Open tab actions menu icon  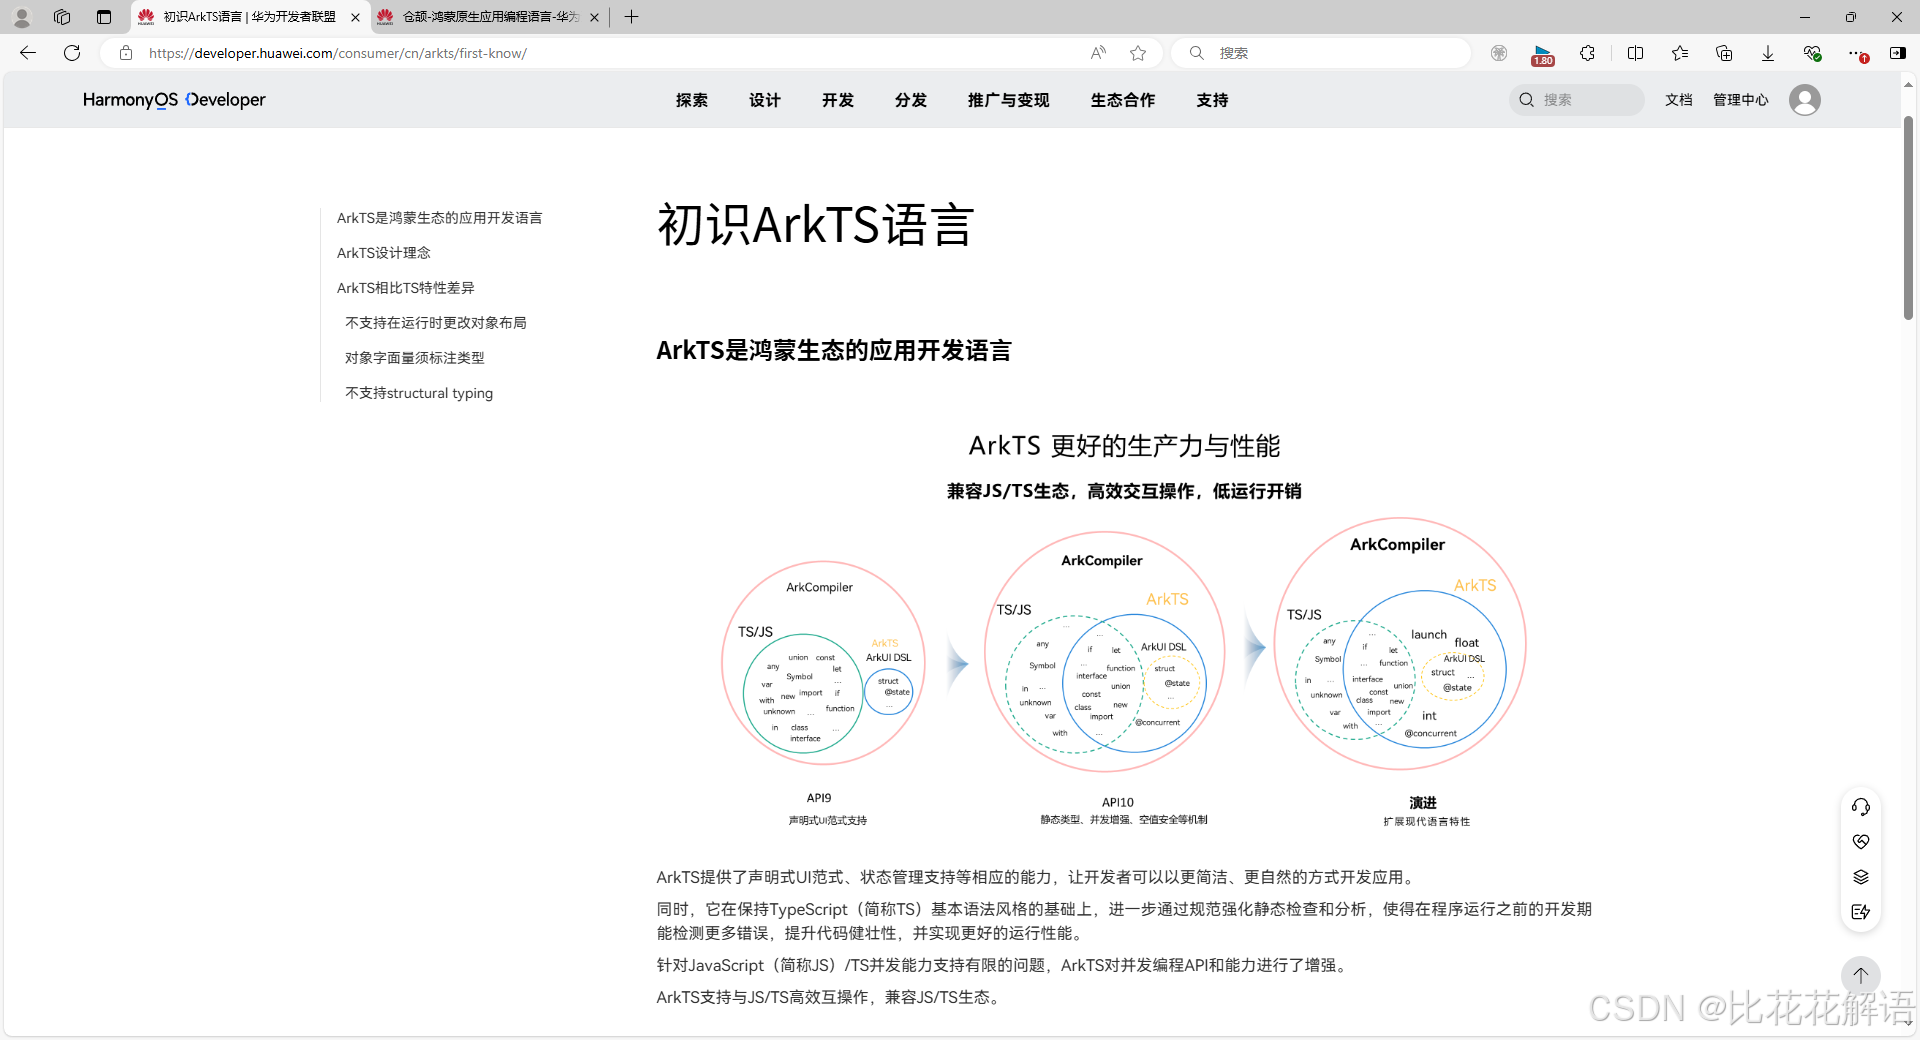tap(104, 17)
